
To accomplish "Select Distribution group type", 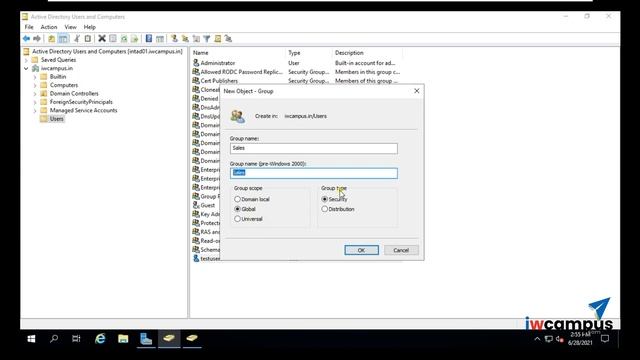I will [x=338, y=209].
